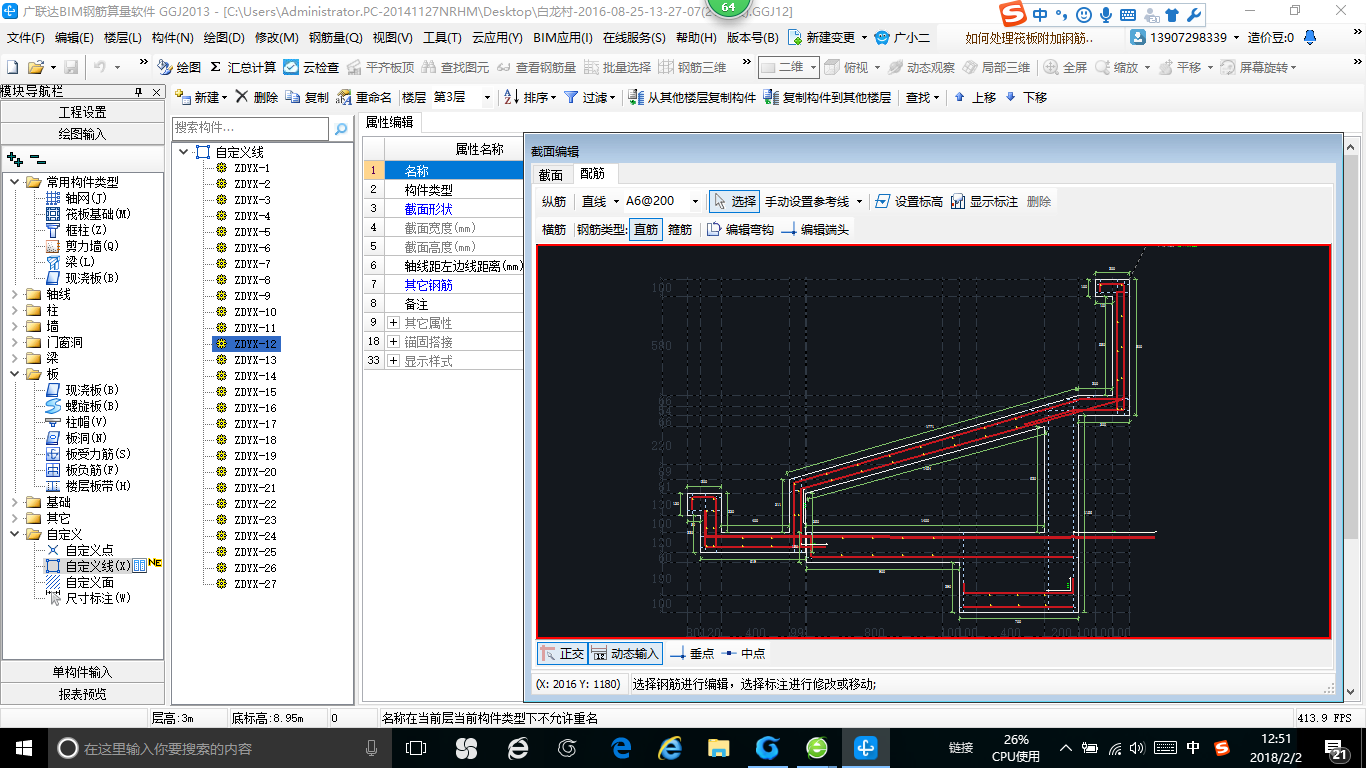Click the collapse-all minus icon in navigator
Viewport: 1366px width, 768px height.
tap(37, 158)
